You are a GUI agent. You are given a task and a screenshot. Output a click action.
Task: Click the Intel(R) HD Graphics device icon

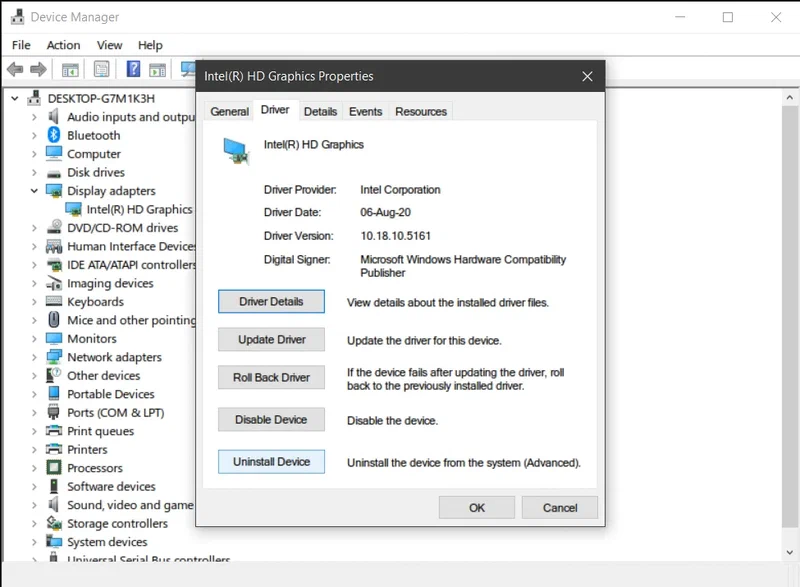73,209
